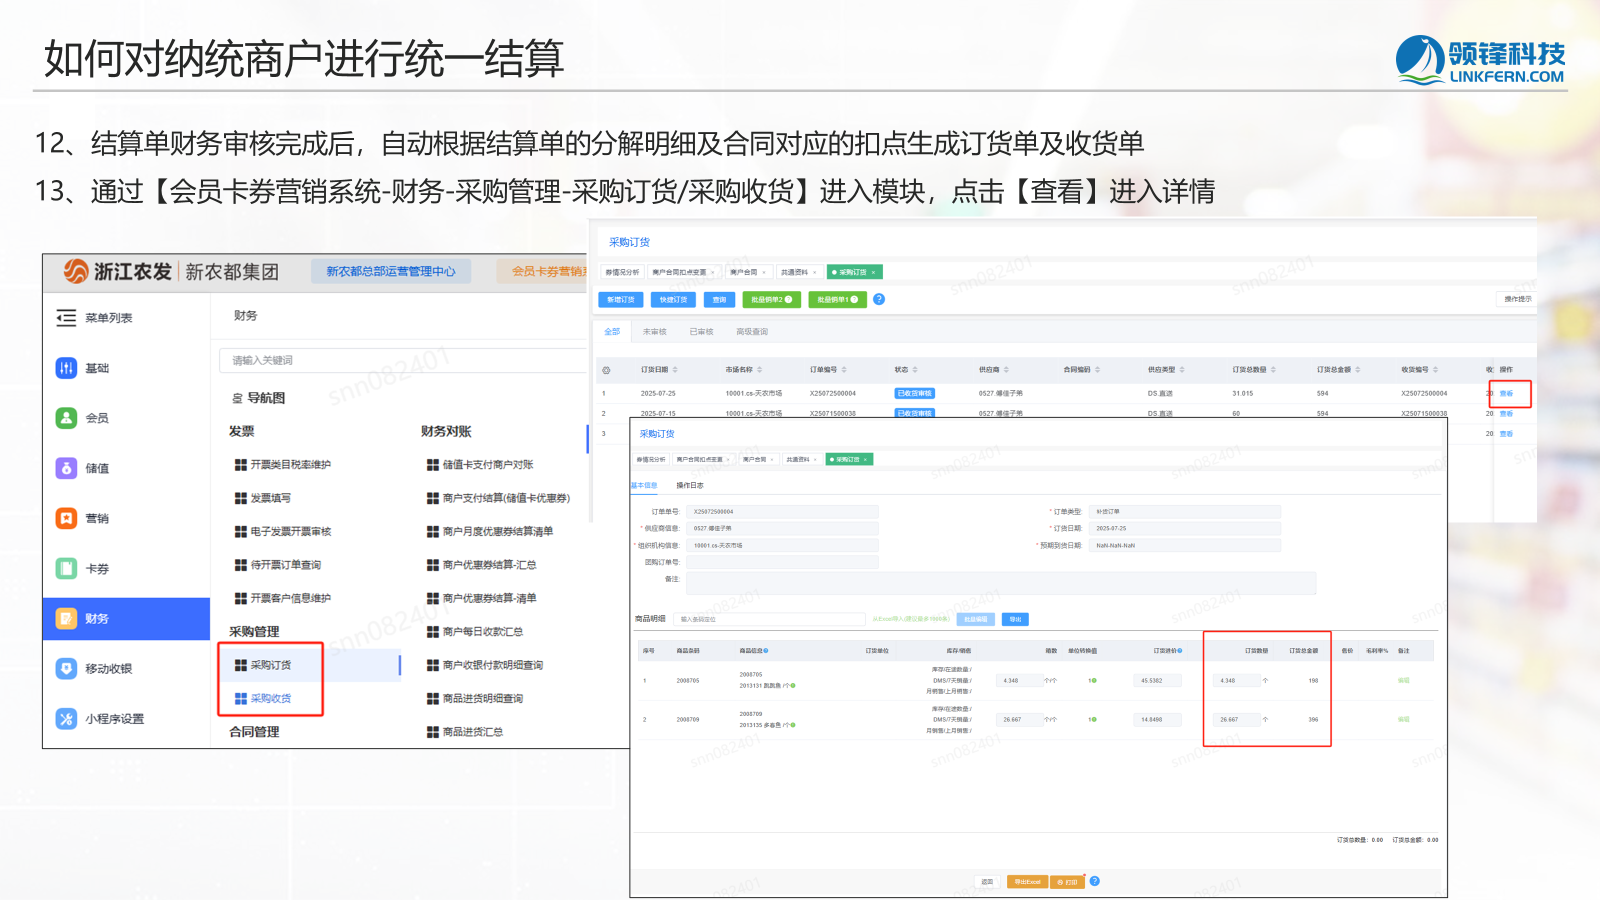Open the 营销 sidebar icon

[66, 518]
